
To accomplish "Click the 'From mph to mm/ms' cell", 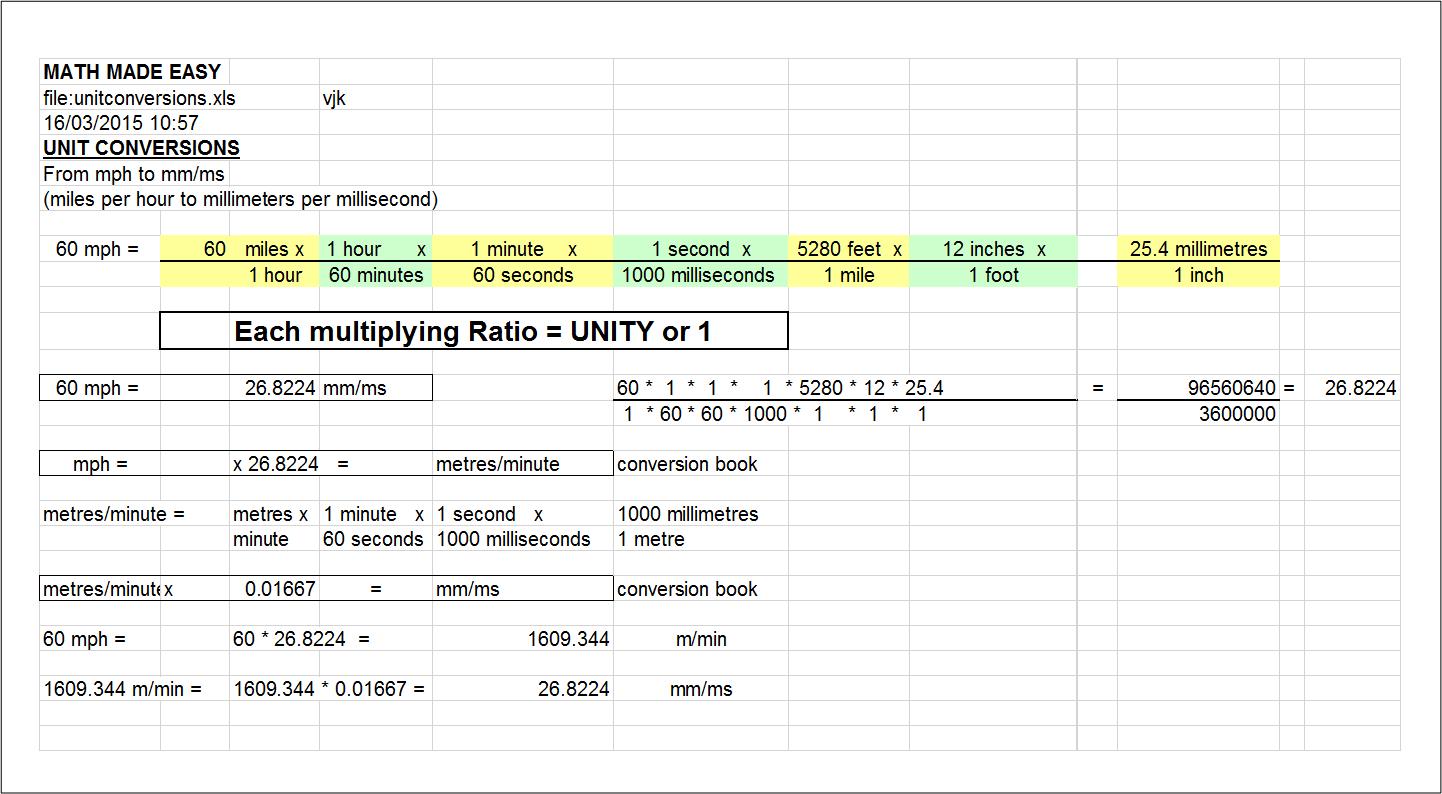I will pos(134,174).
